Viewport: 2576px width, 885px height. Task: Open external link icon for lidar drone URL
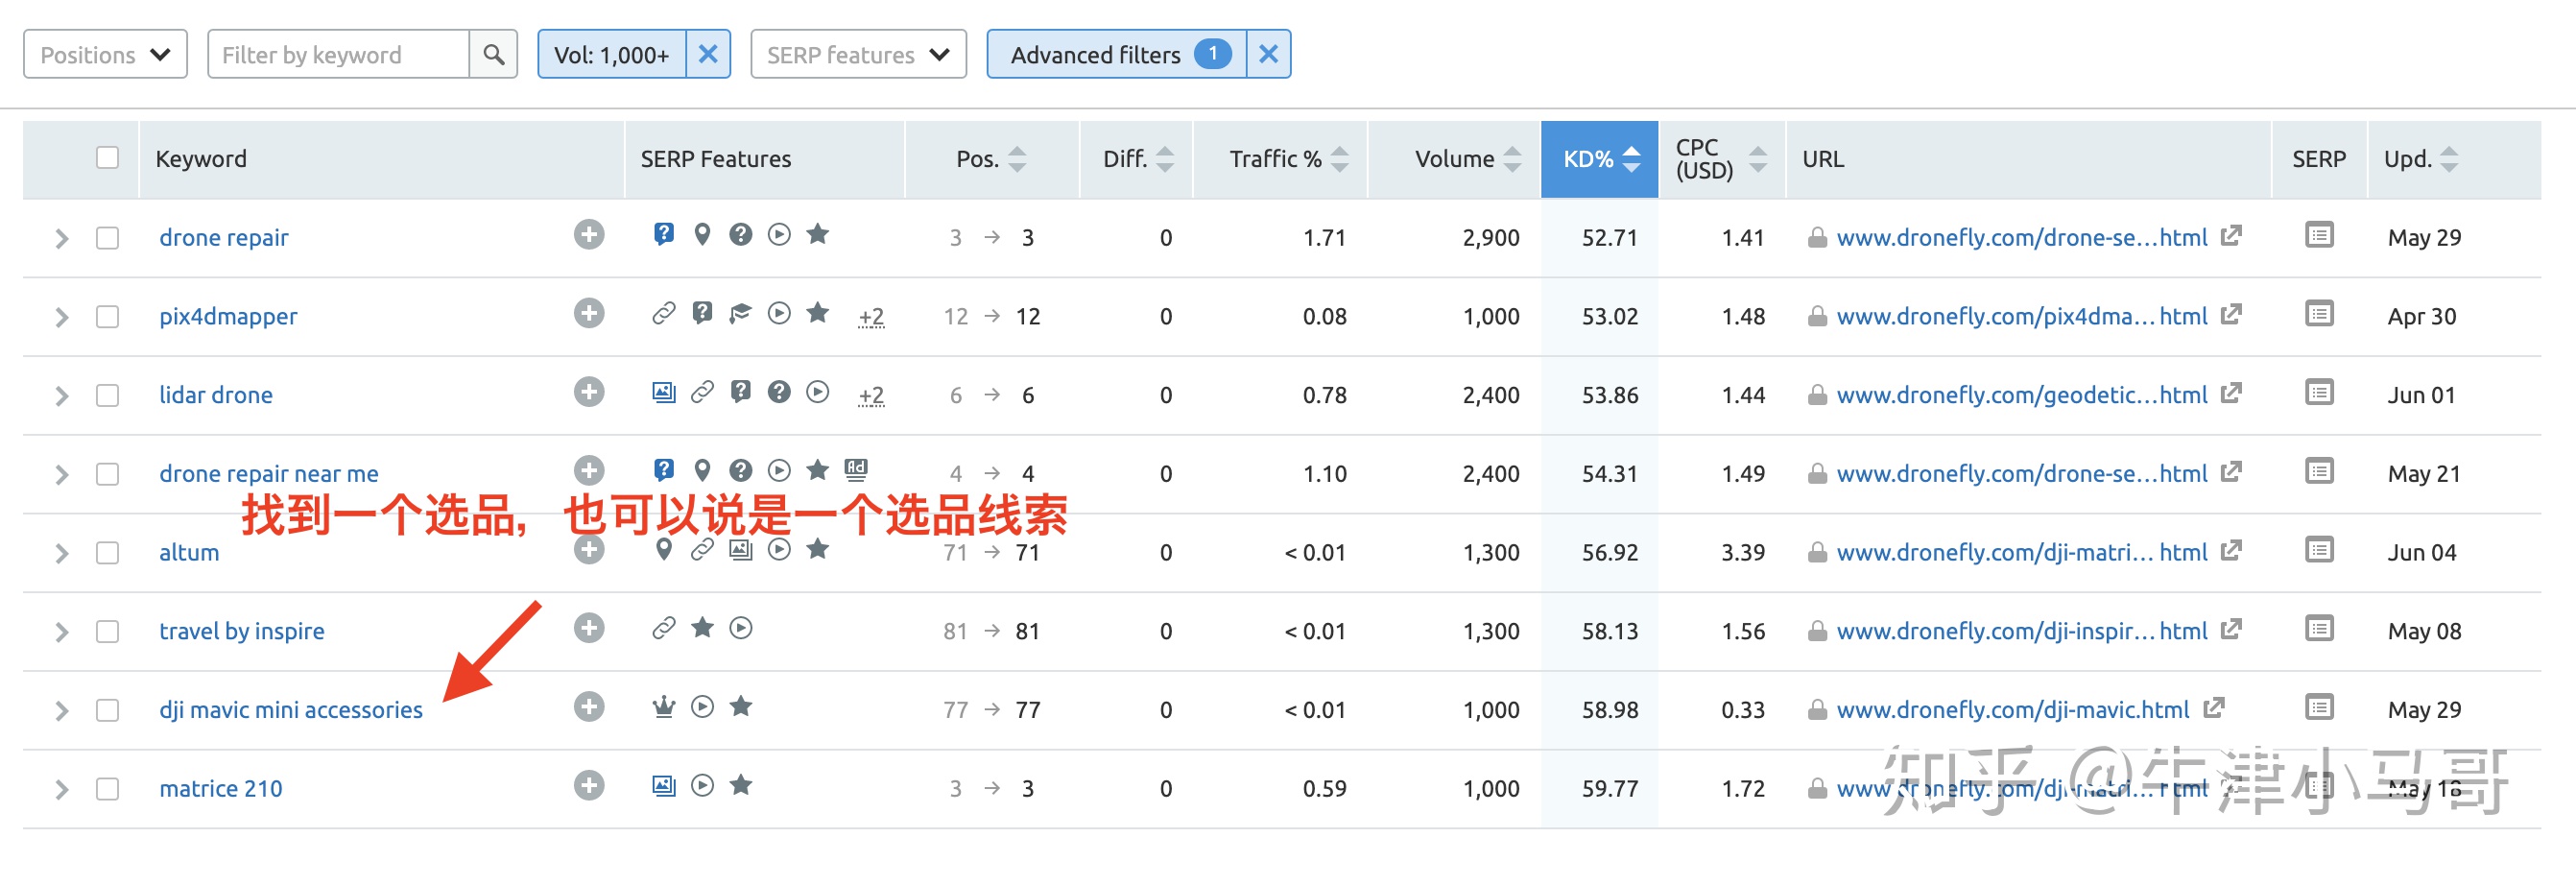pos(2231,393)
